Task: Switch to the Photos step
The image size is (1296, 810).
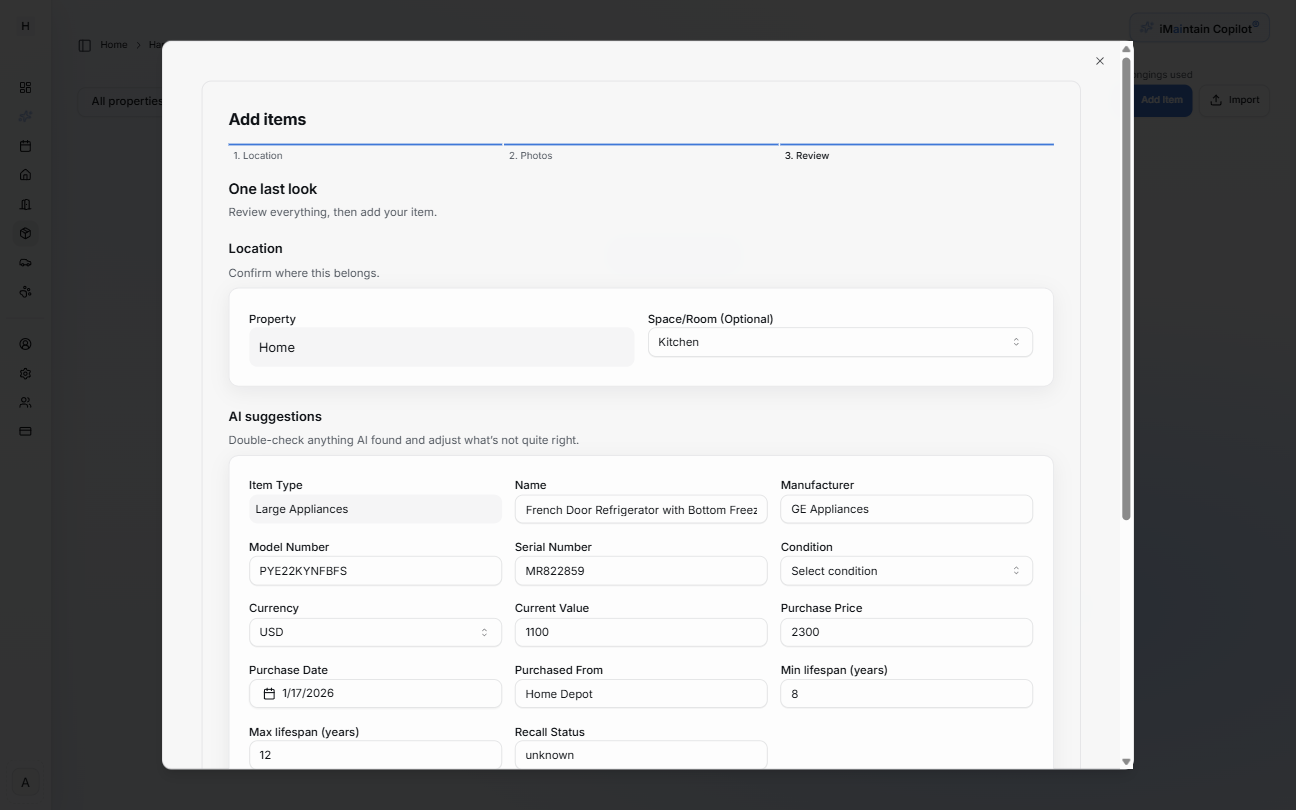Action: pyautogui.click(x=530, y=155)
